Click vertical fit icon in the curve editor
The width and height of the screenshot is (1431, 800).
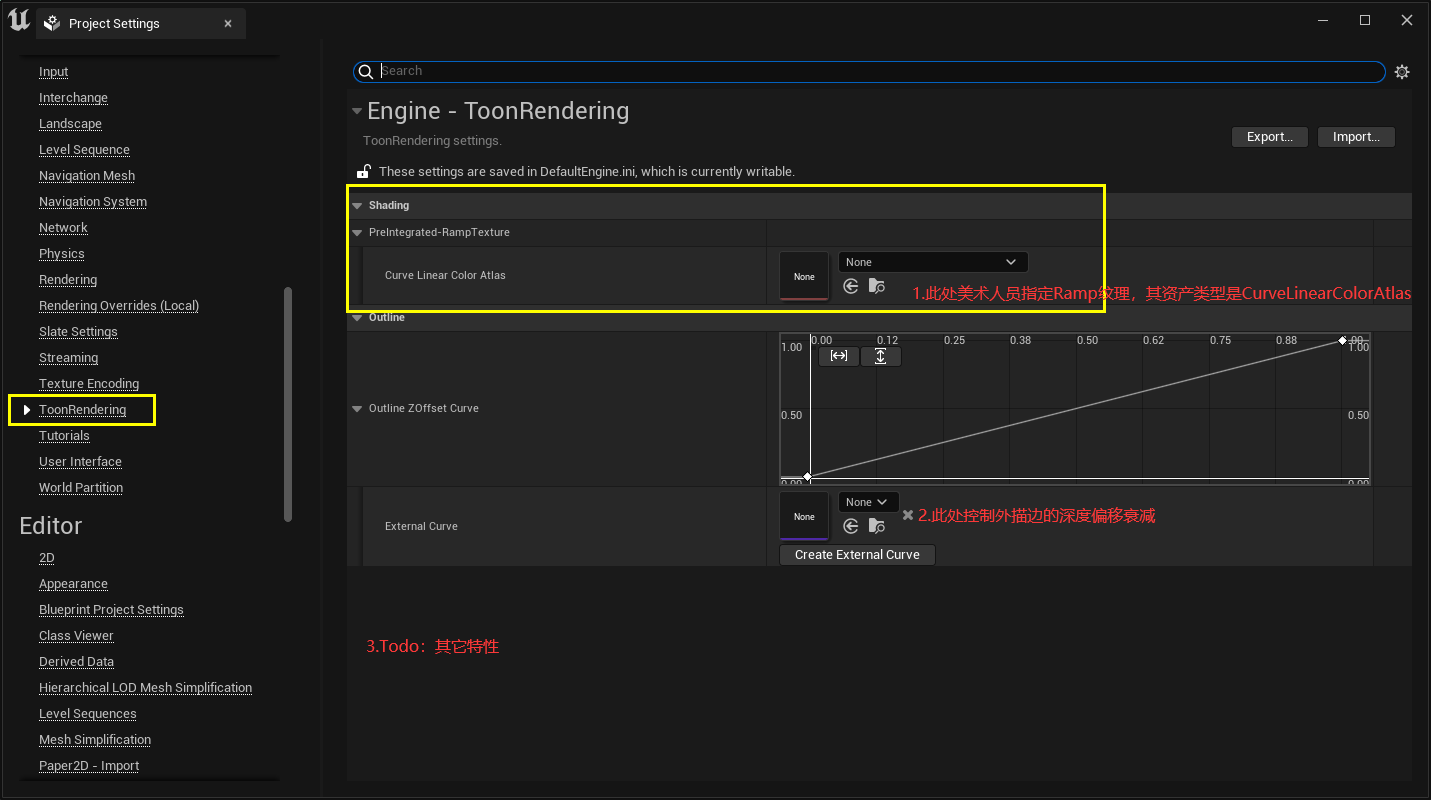[881, 355]
